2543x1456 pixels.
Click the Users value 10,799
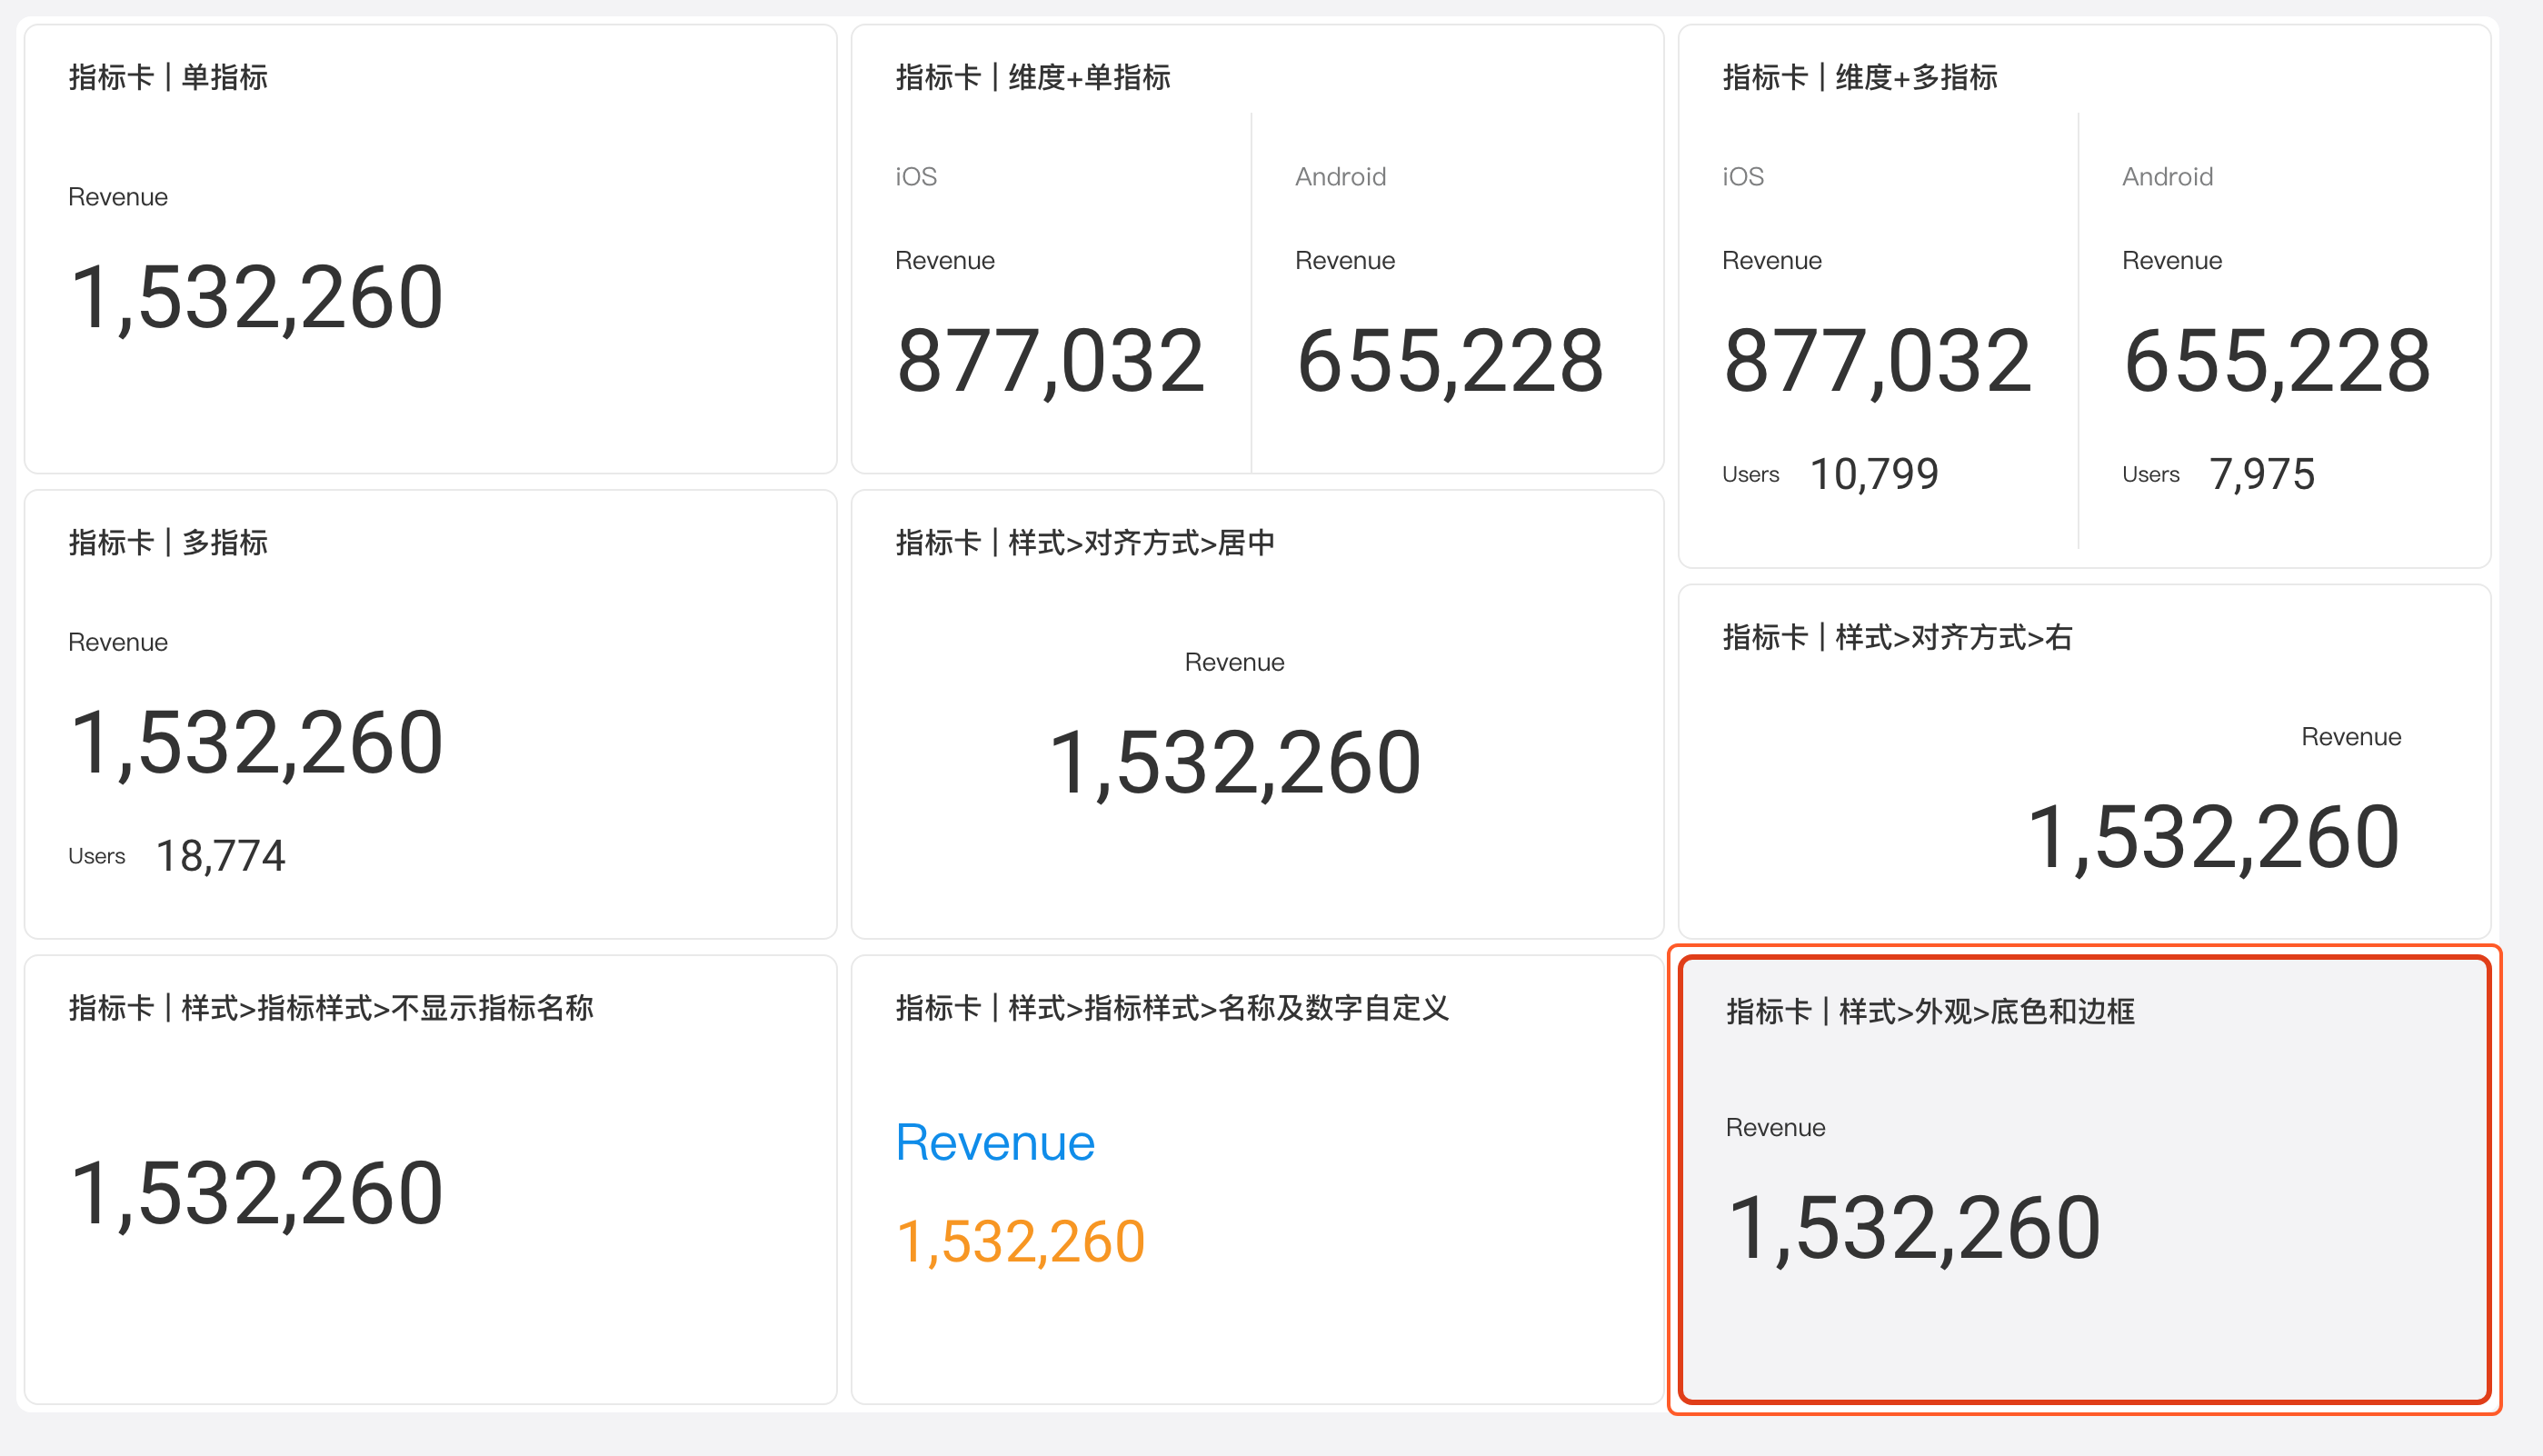pos(1875,474)
